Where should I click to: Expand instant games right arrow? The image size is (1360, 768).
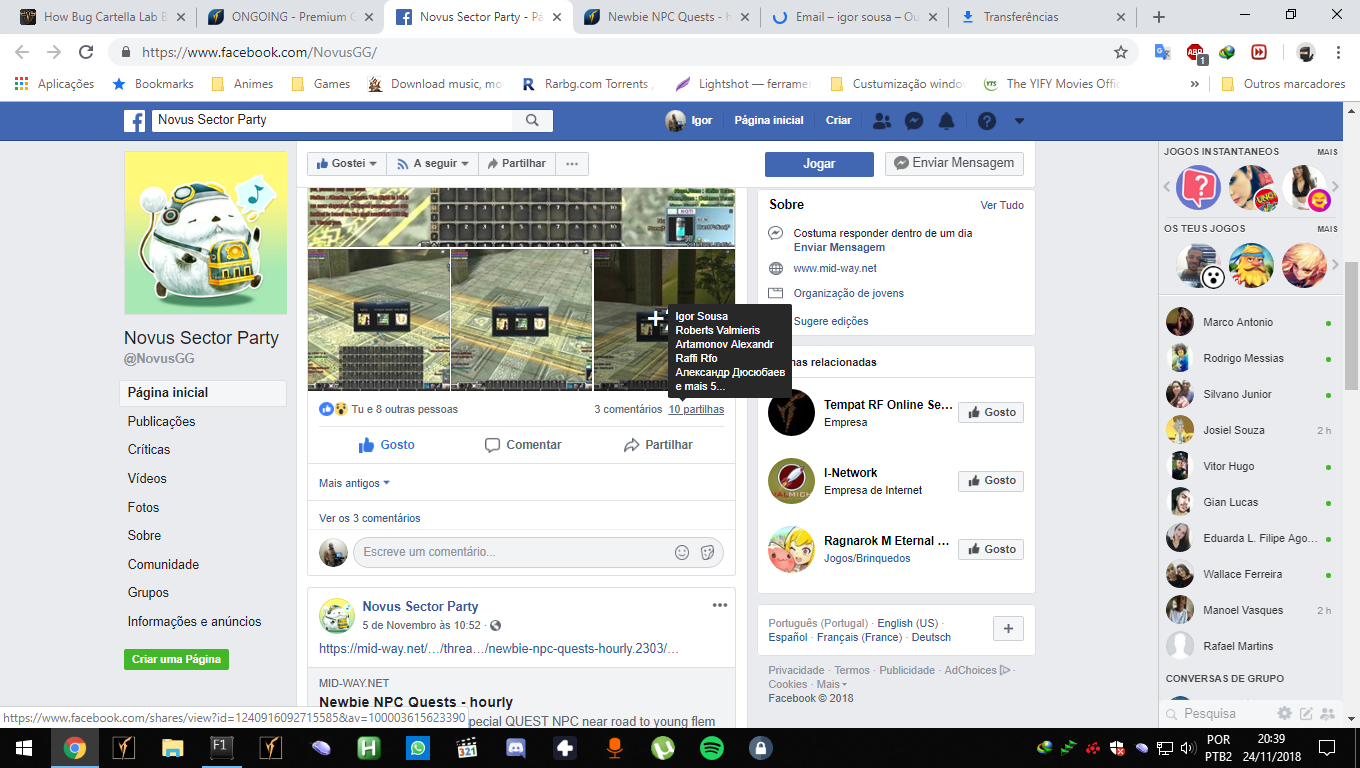1335,188
